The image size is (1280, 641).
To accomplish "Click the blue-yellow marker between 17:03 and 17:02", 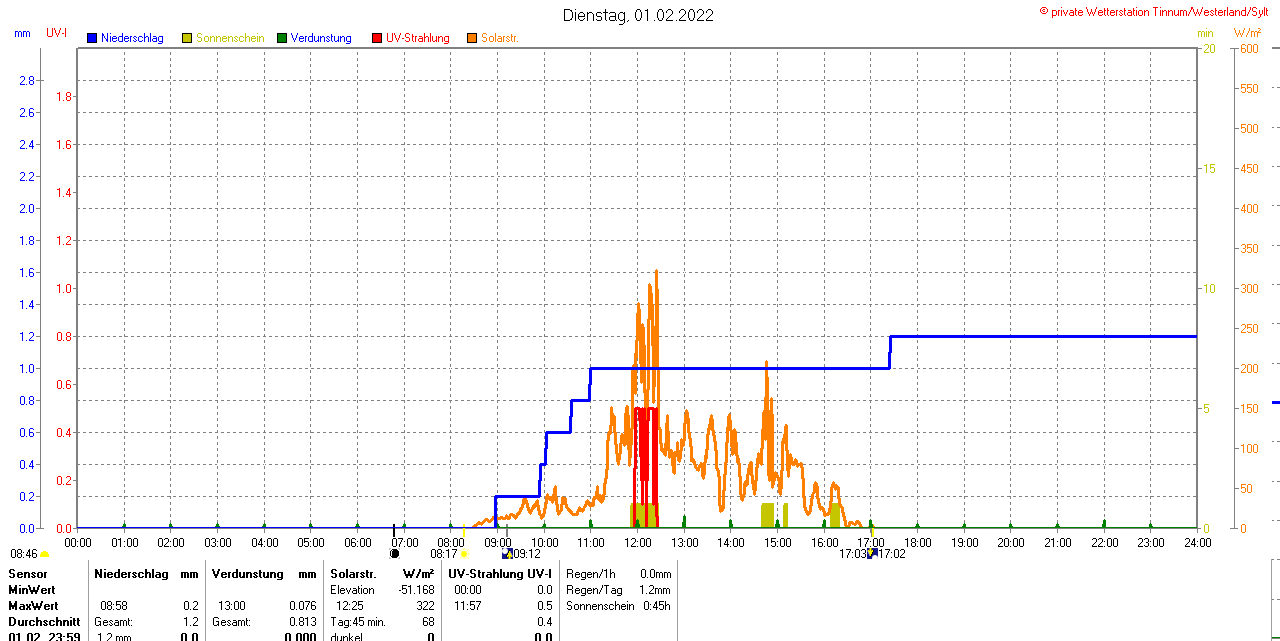I will pyautogui.click(x=872, y=553).
